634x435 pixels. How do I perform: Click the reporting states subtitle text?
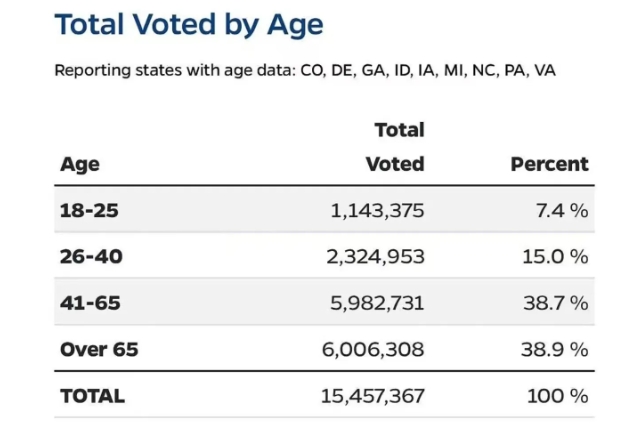[x=305, y=71]
